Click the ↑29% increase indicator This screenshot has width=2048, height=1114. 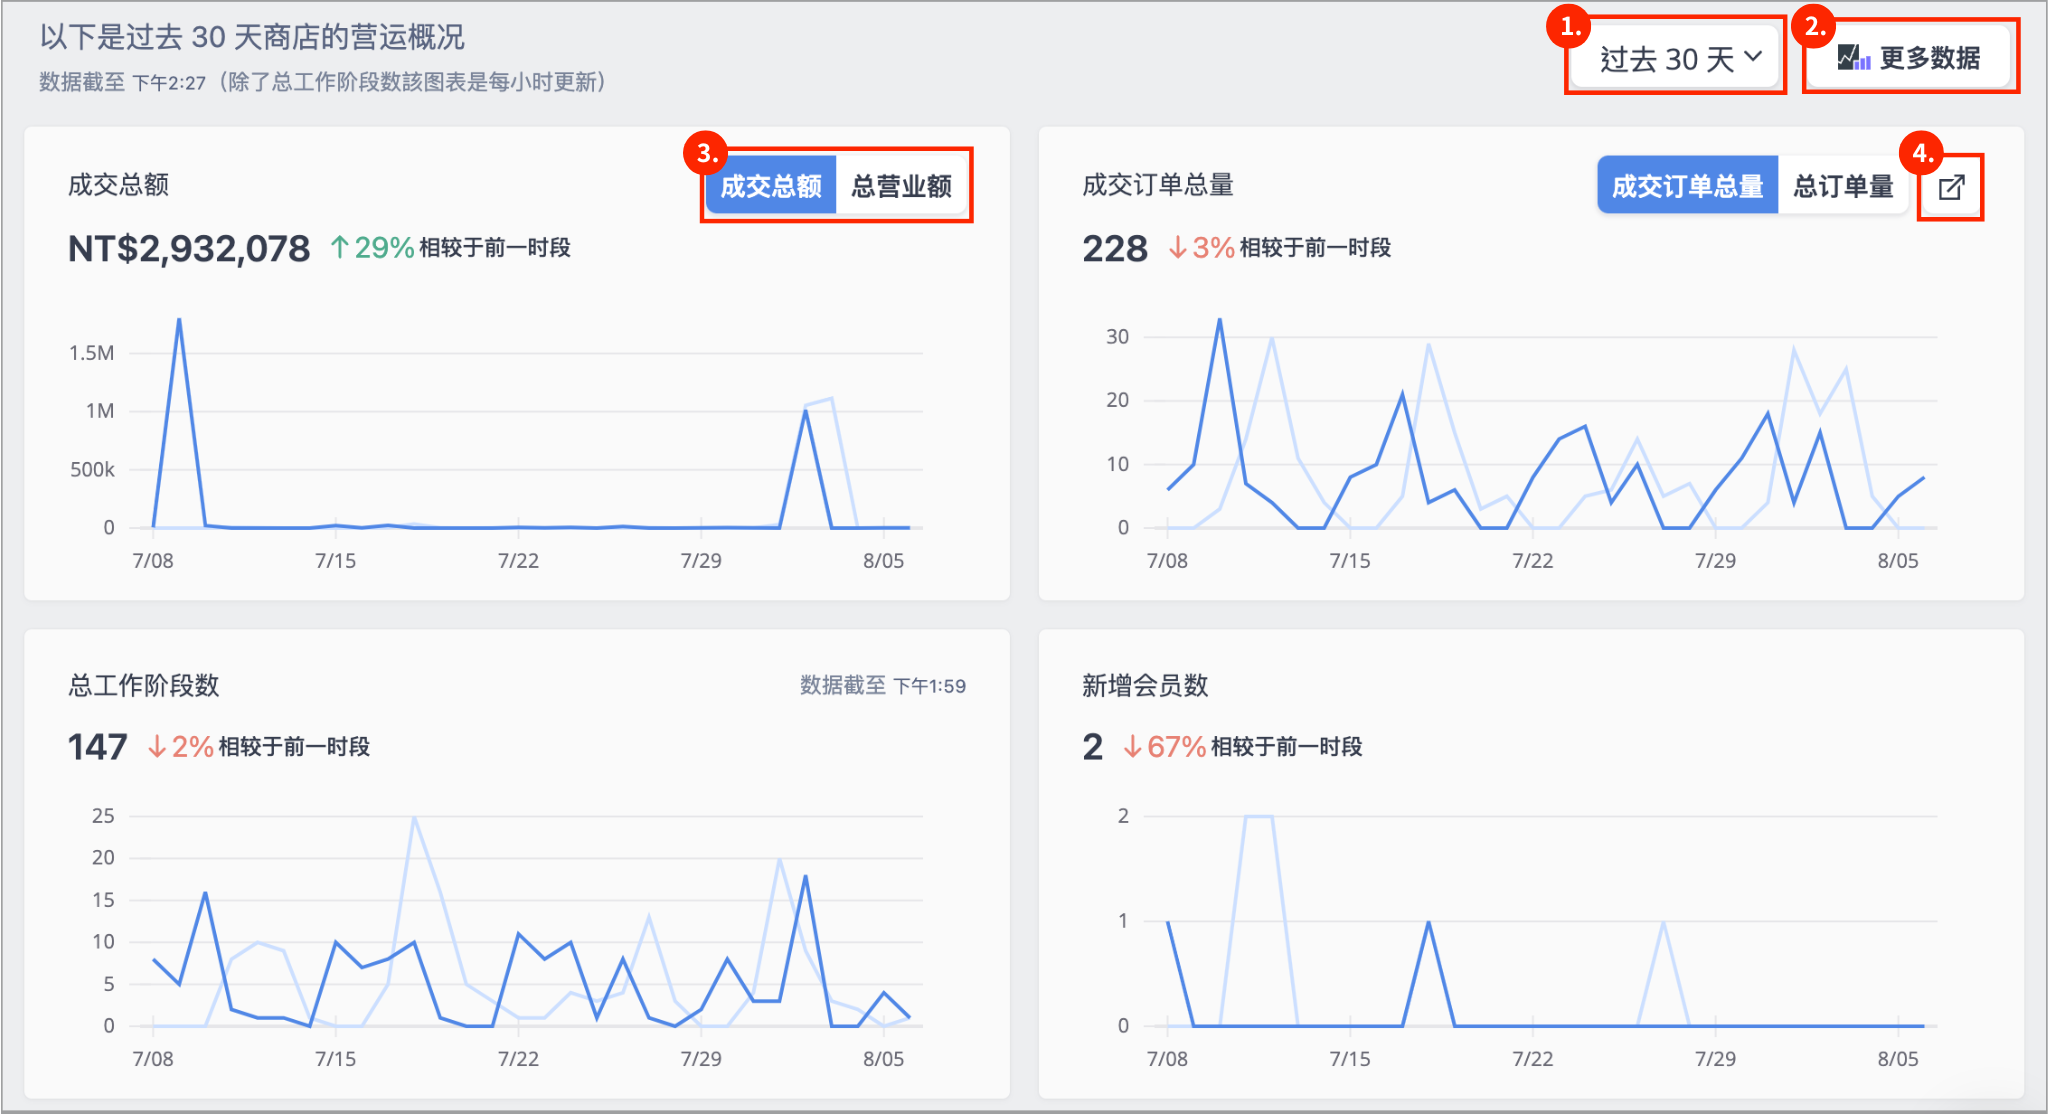tap(372, 247)
